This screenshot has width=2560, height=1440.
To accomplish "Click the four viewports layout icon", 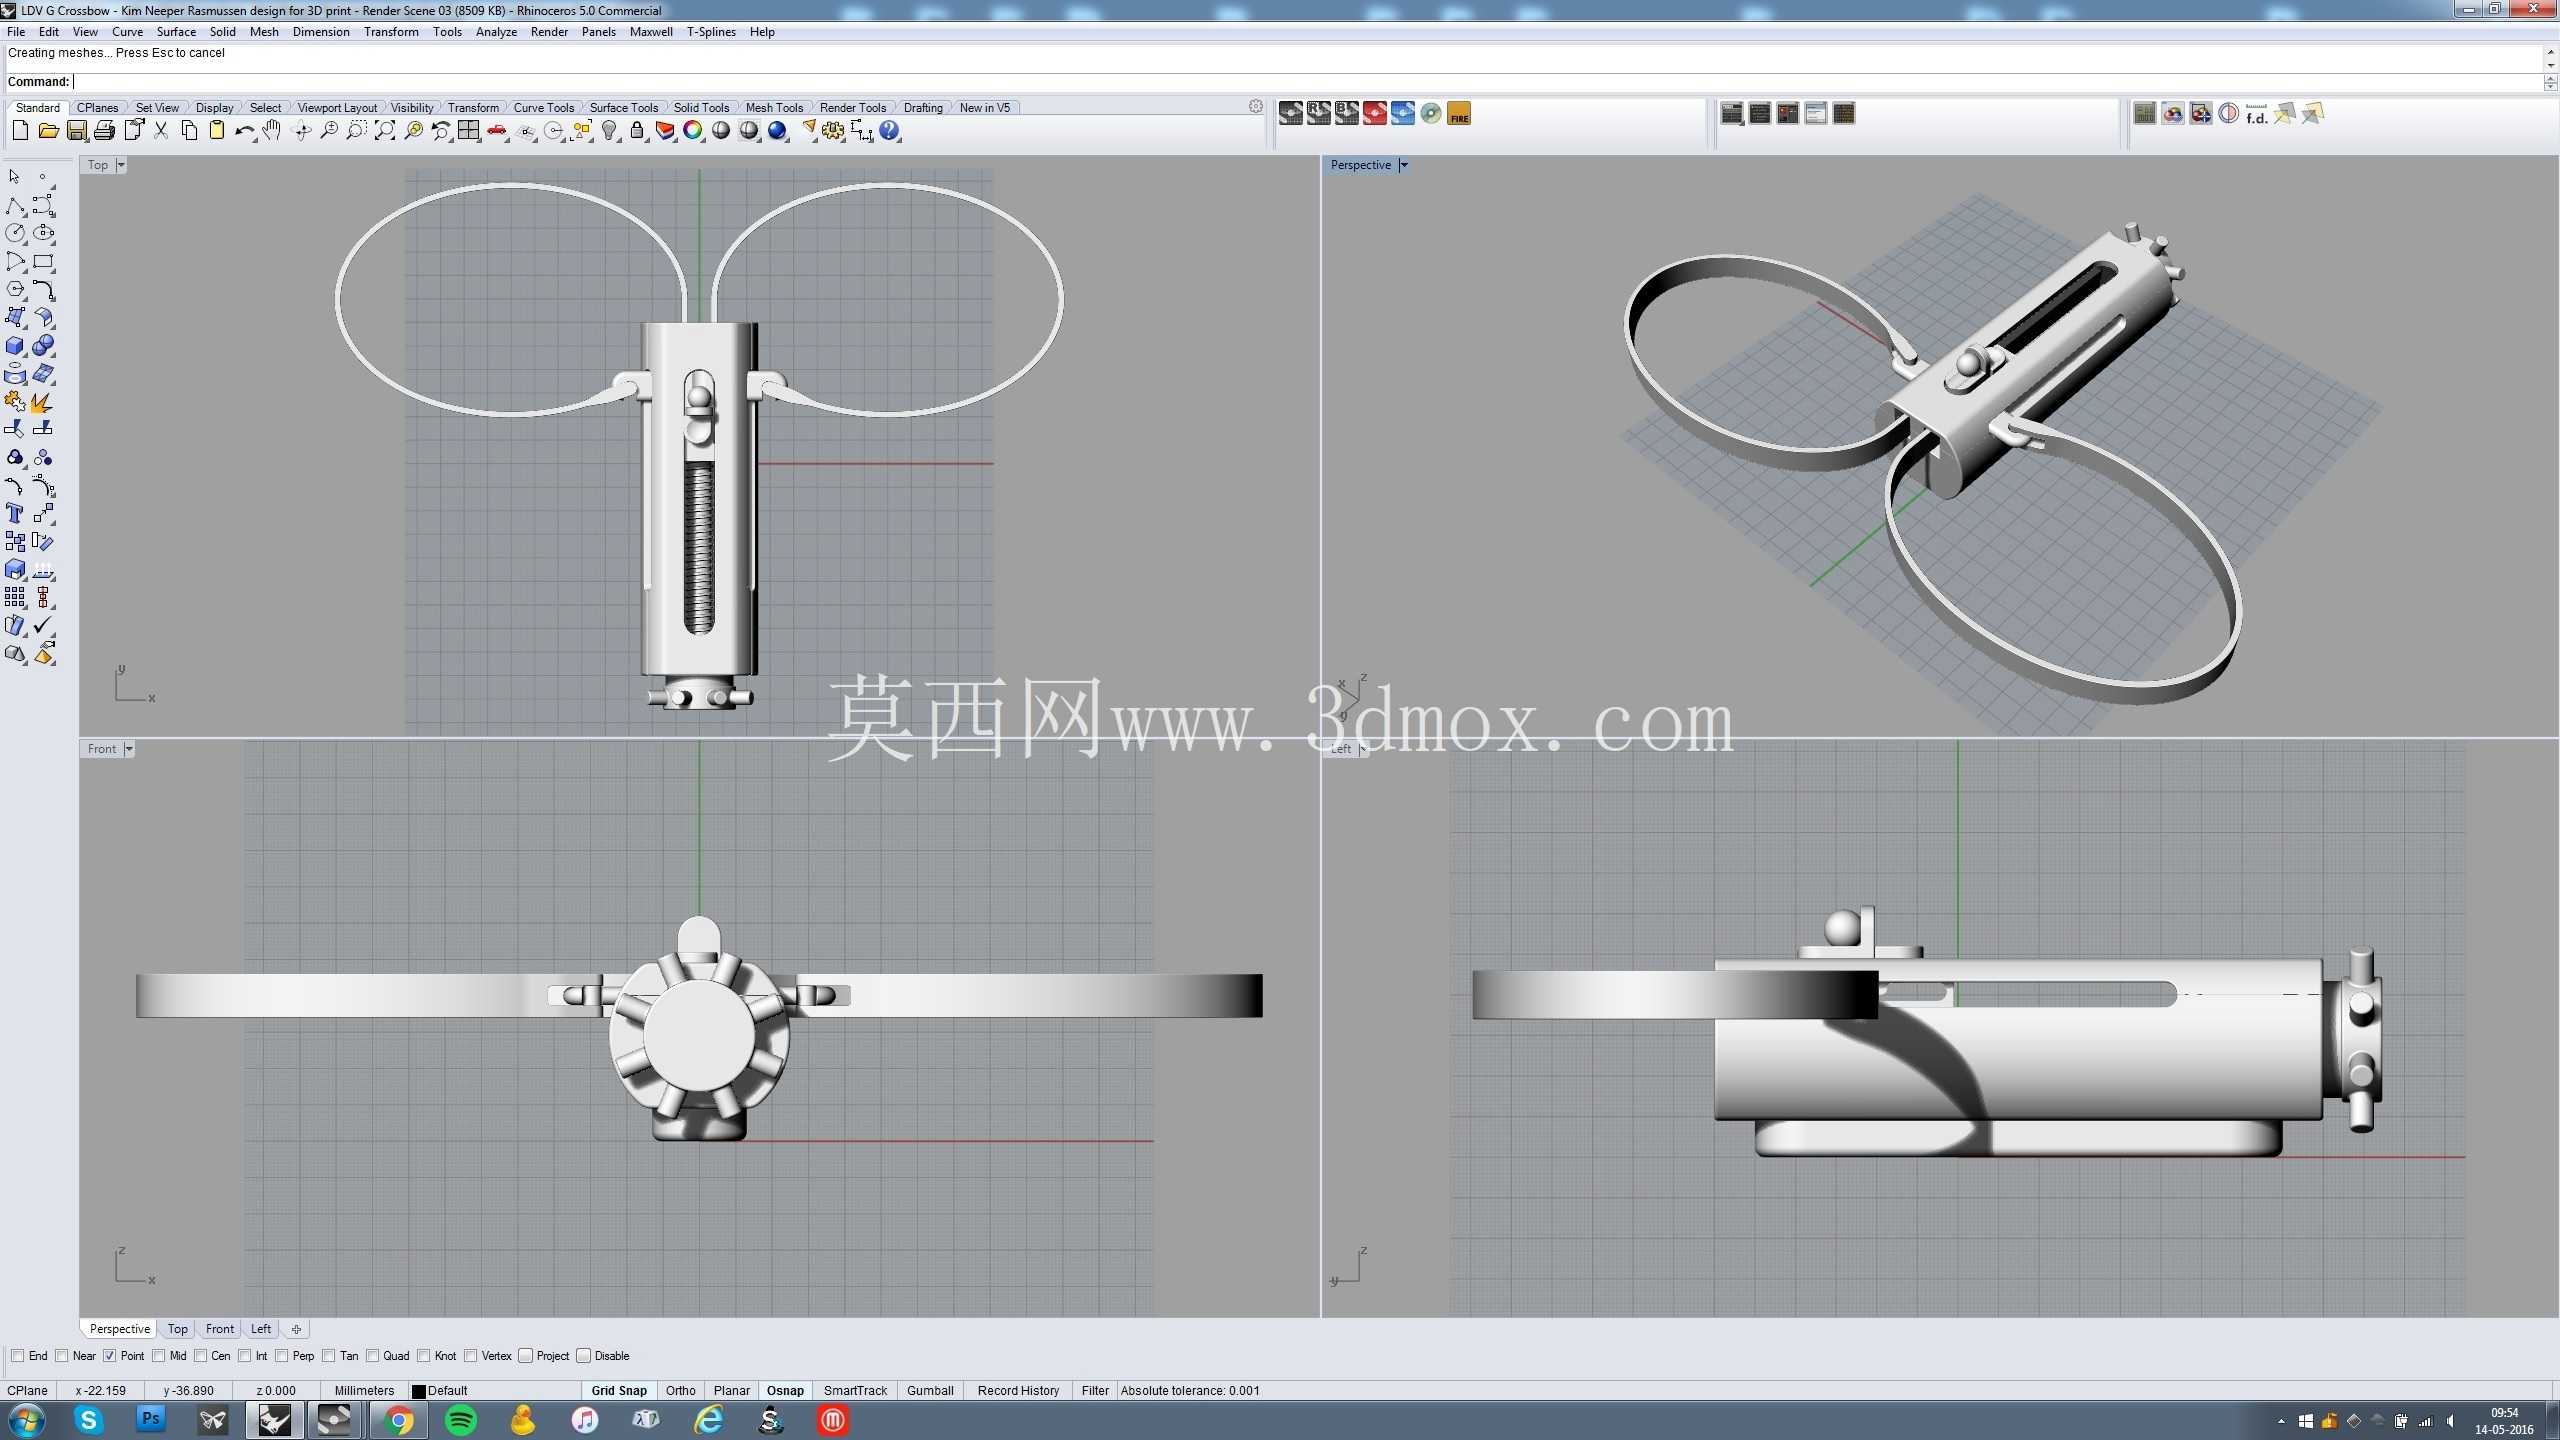I will [469, 131].
